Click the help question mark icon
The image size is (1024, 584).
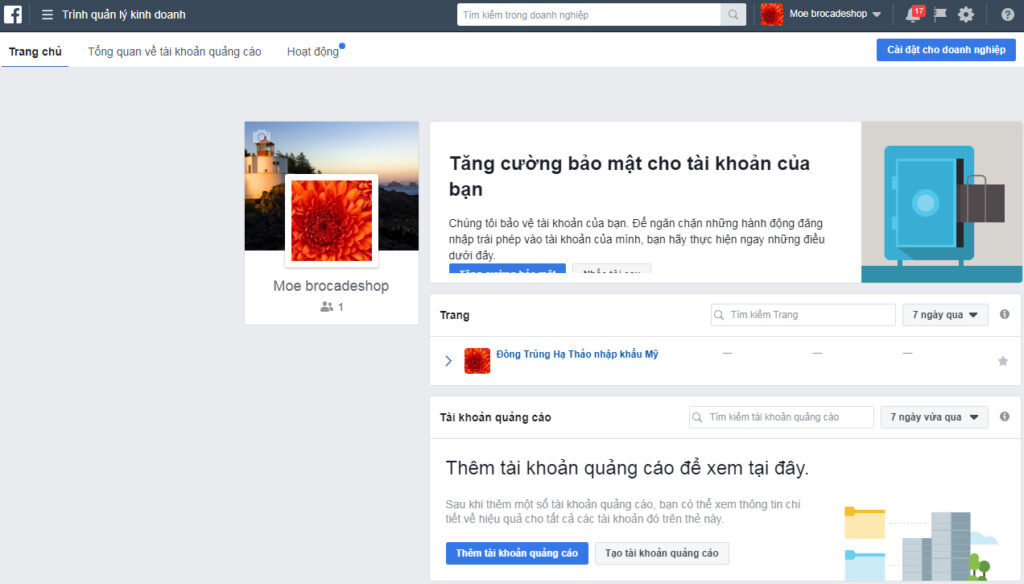tap(1008, 14)
